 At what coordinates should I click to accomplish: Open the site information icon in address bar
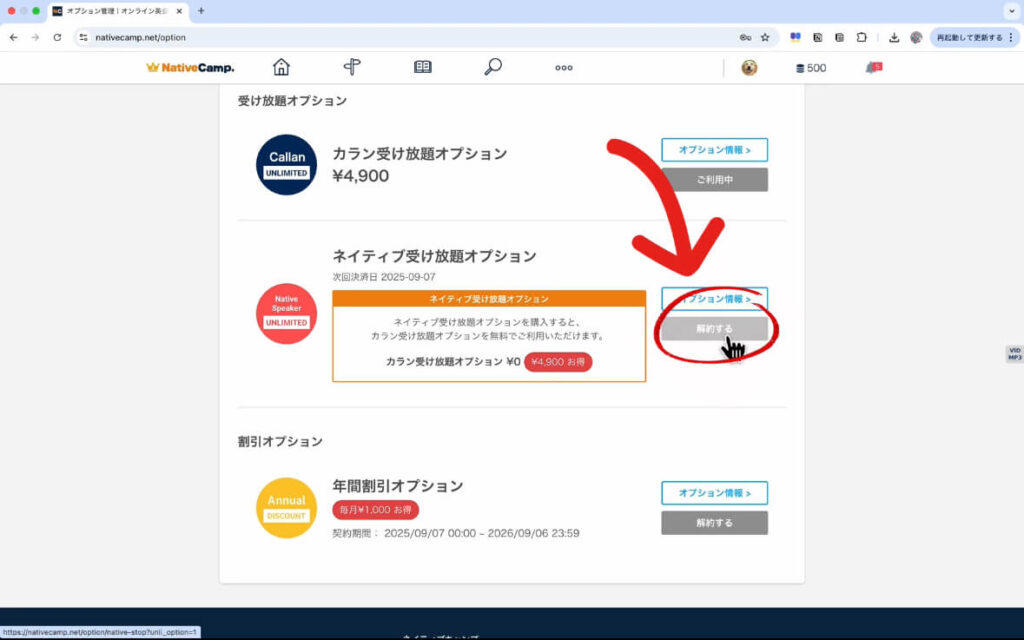pyautogui.click(x=83, y=37)
